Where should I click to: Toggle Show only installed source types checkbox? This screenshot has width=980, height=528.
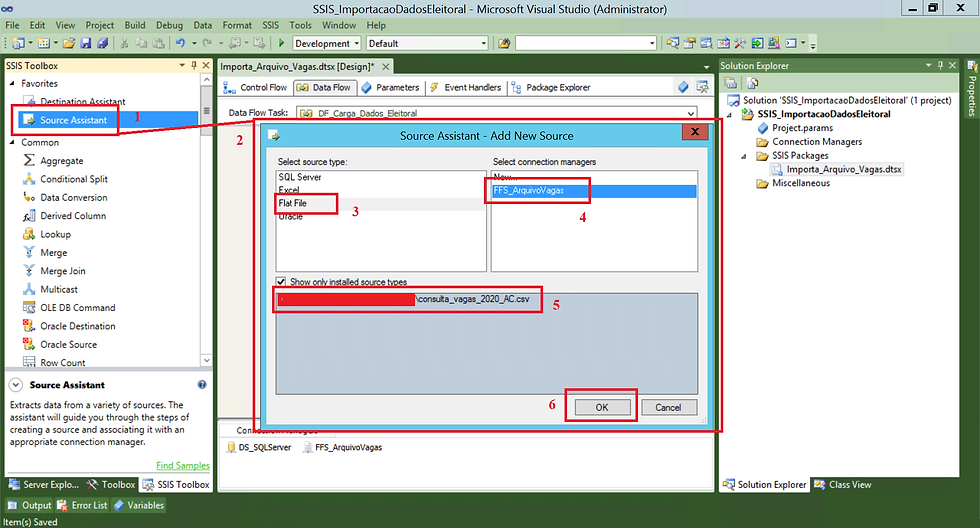281,282
